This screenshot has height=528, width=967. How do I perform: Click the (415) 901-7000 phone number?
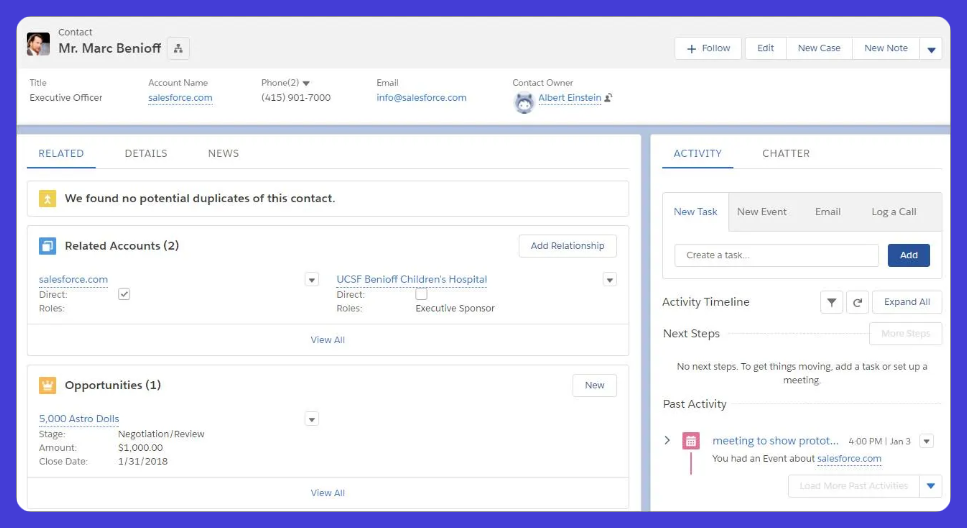[x=296, y=97]
